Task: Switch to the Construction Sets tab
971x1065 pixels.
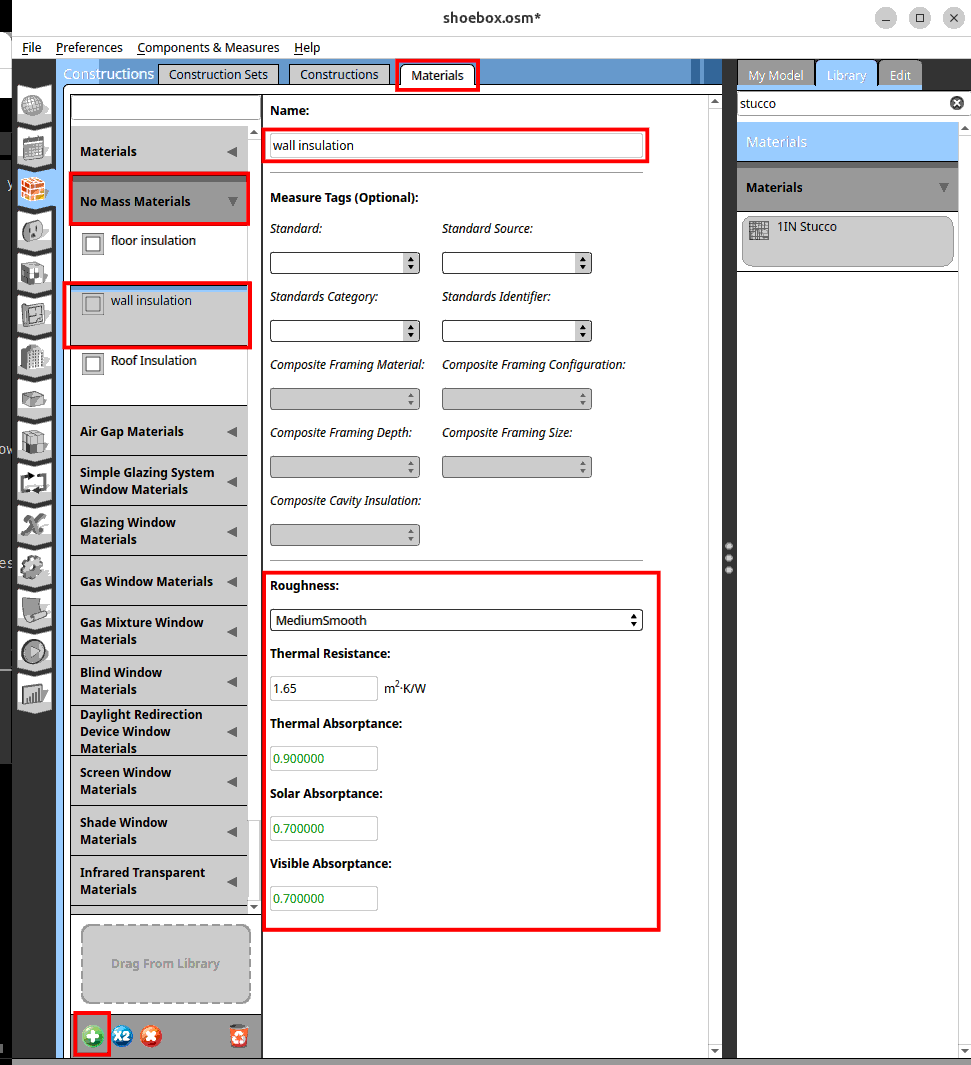Action: 219,74
